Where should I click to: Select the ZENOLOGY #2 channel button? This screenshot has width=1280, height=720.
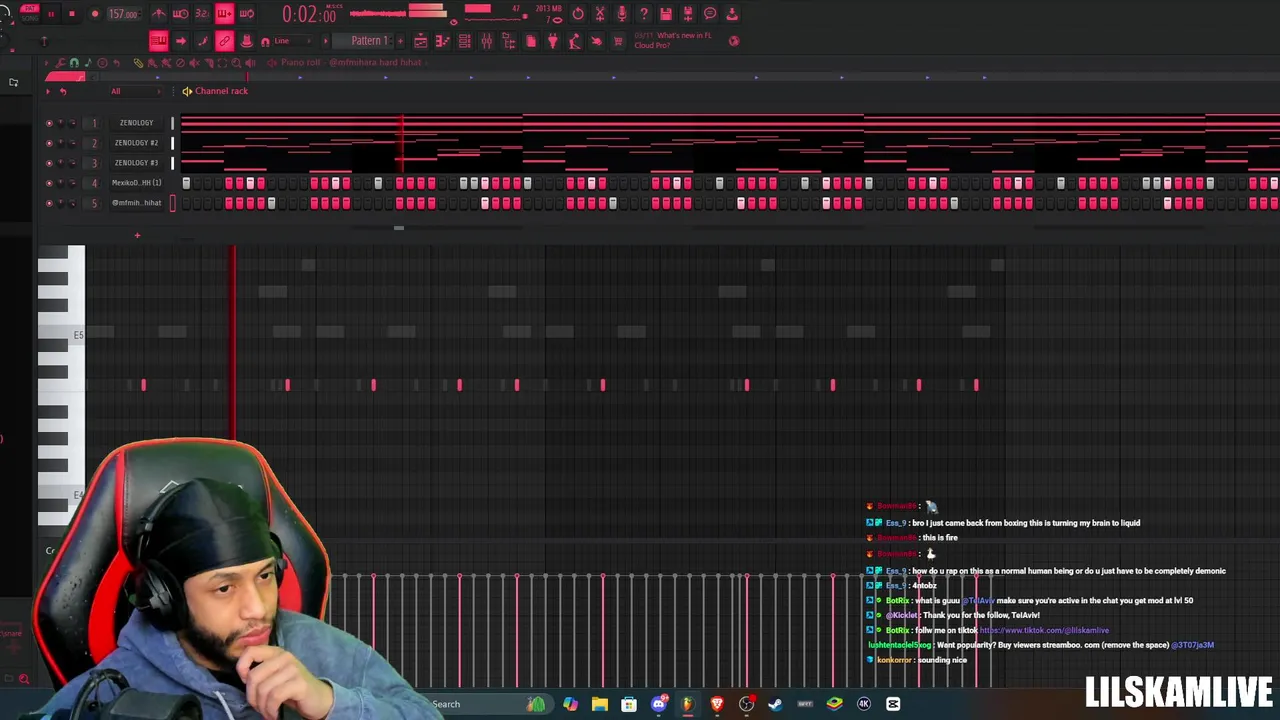click(x=136, y=143)
